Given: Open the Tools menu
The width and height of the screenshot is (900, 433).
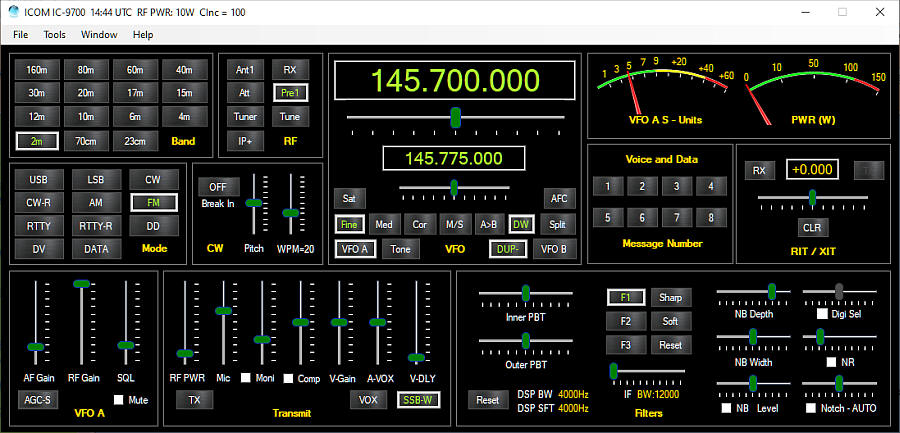Looking at the screenshot, I should pos(55,34).
